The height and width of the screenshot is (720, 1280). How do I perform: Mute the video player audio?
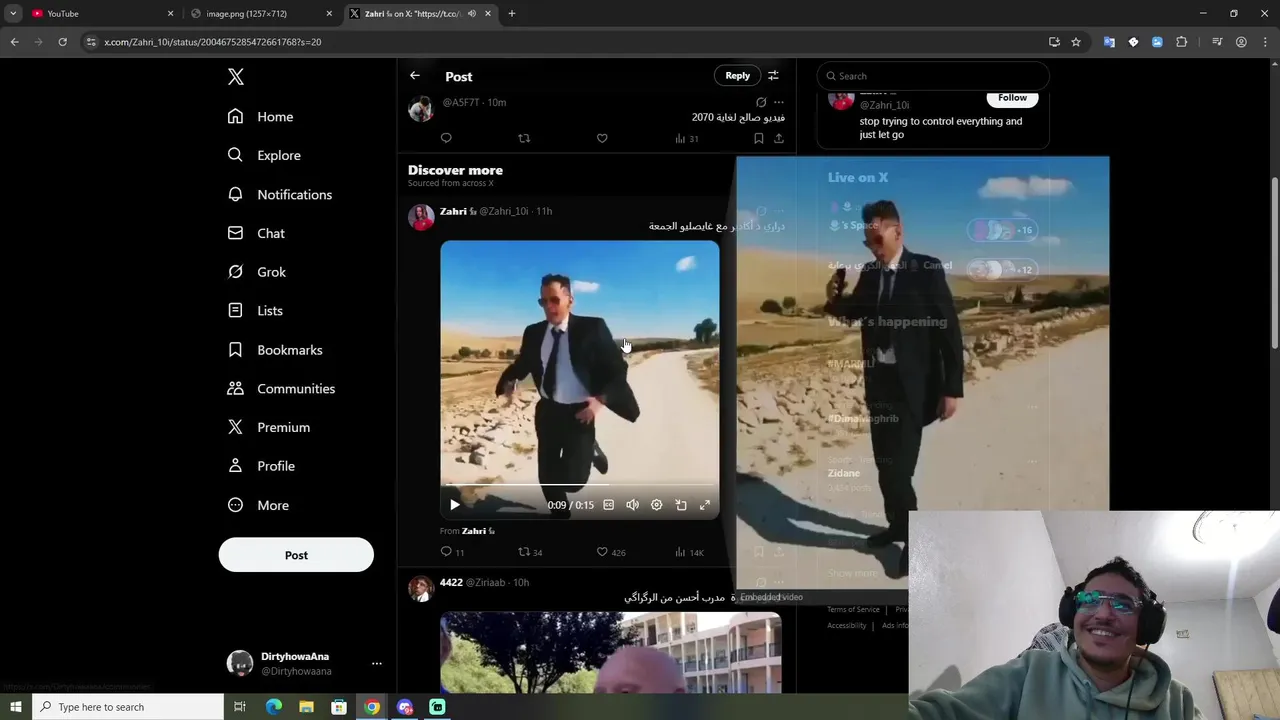[632, 505]
